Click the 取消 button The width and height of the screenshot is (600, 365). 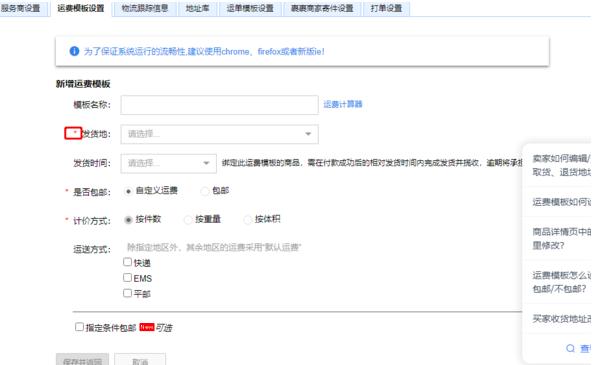[140, 360]
